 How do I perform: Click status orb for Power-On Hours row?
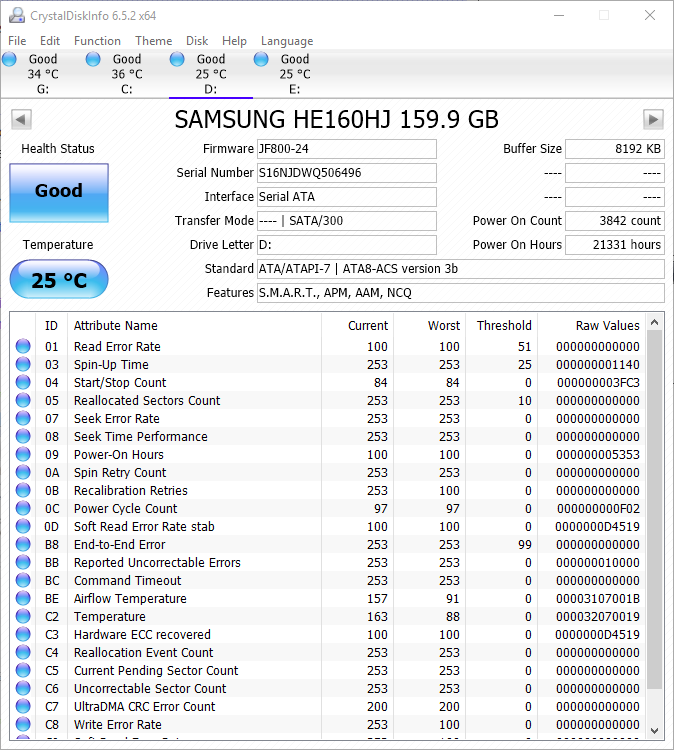23,454
